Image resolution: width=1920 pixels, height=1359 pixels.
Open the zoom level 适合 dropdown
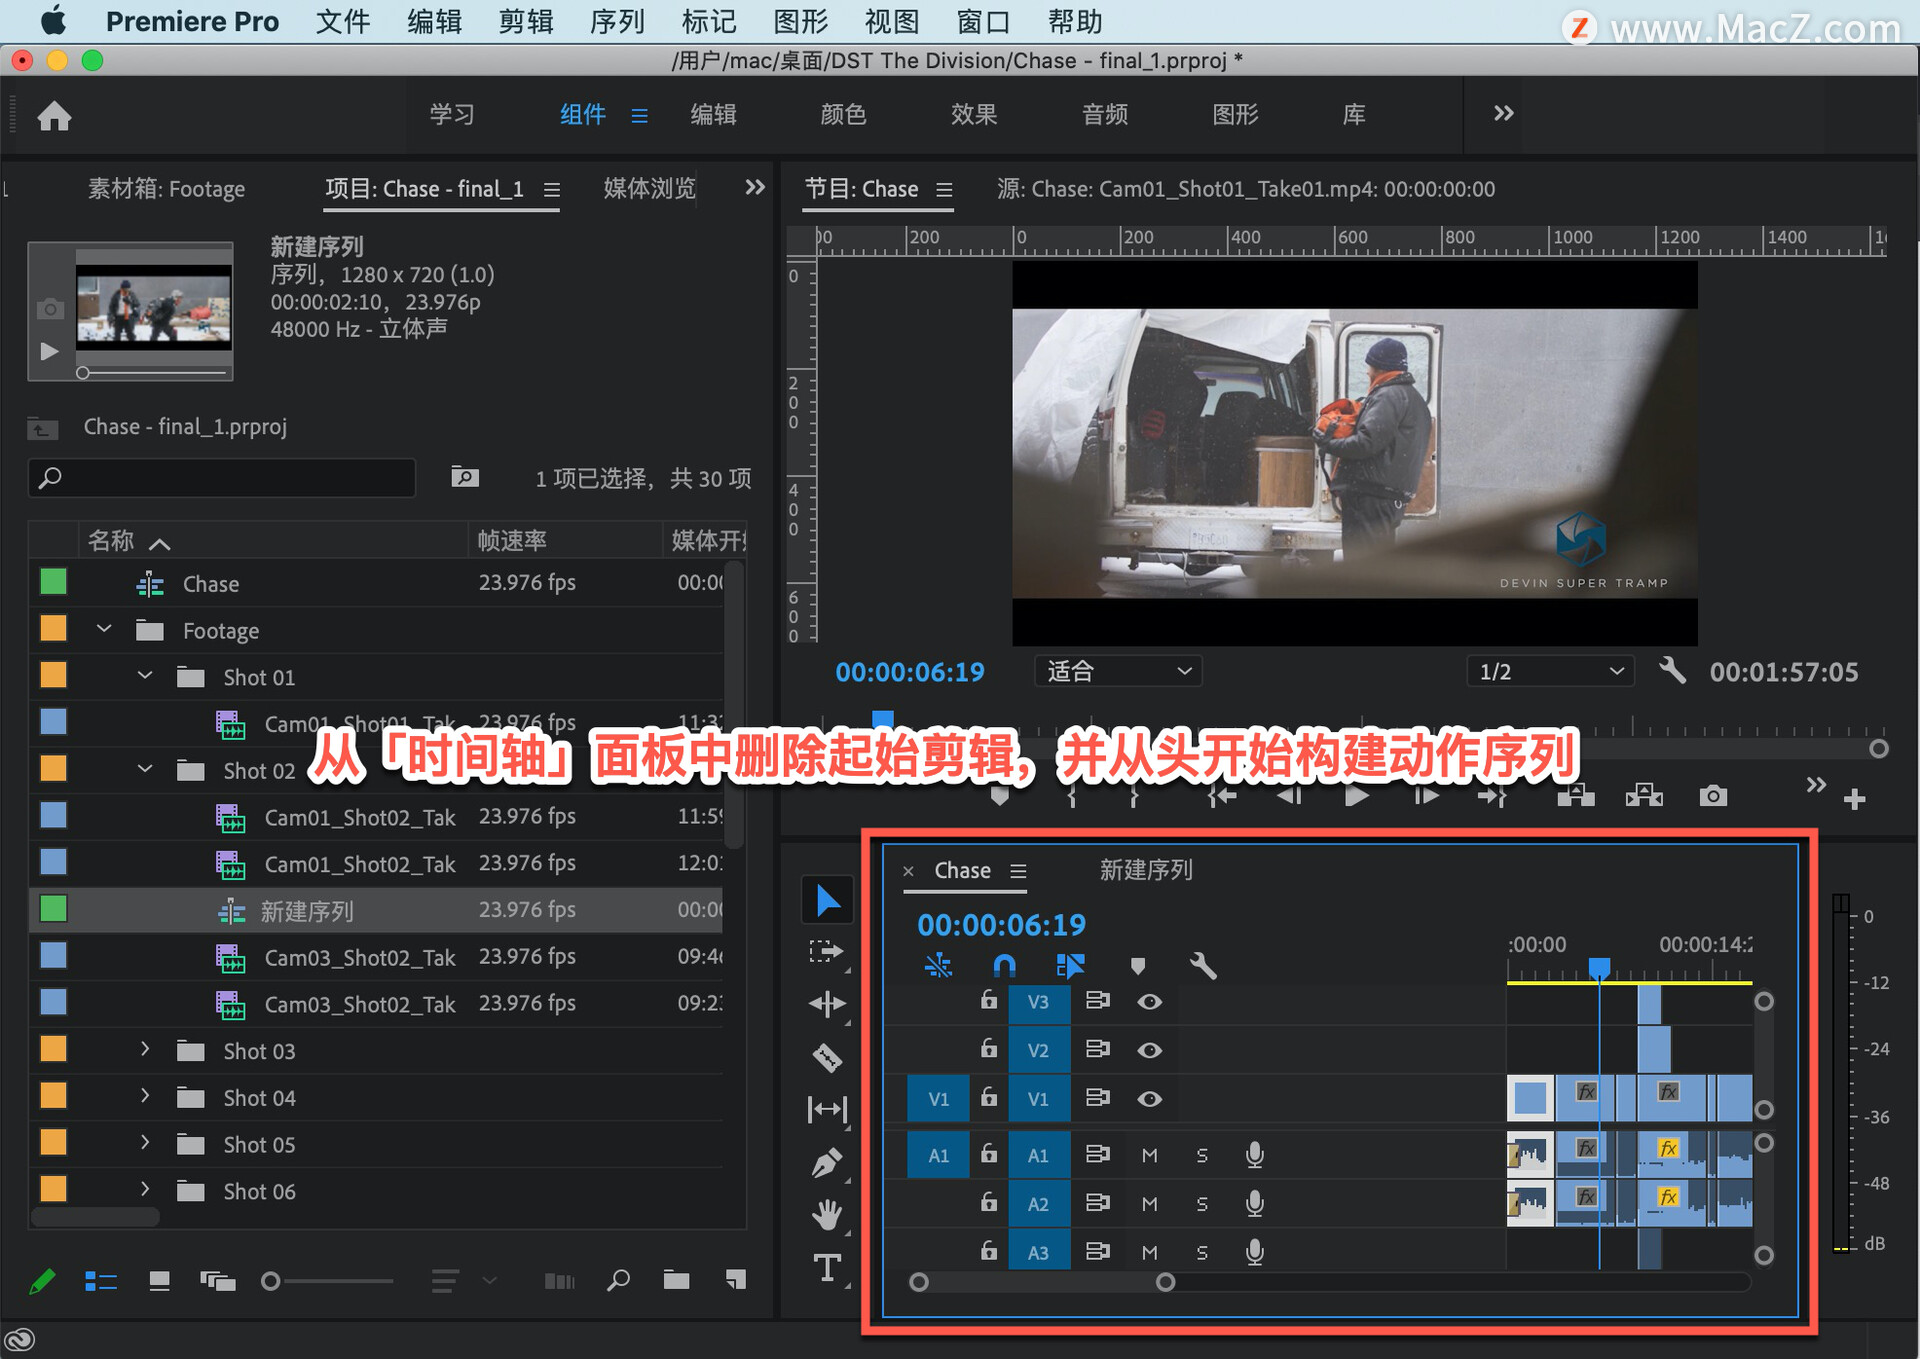(x=1117, y=671)
